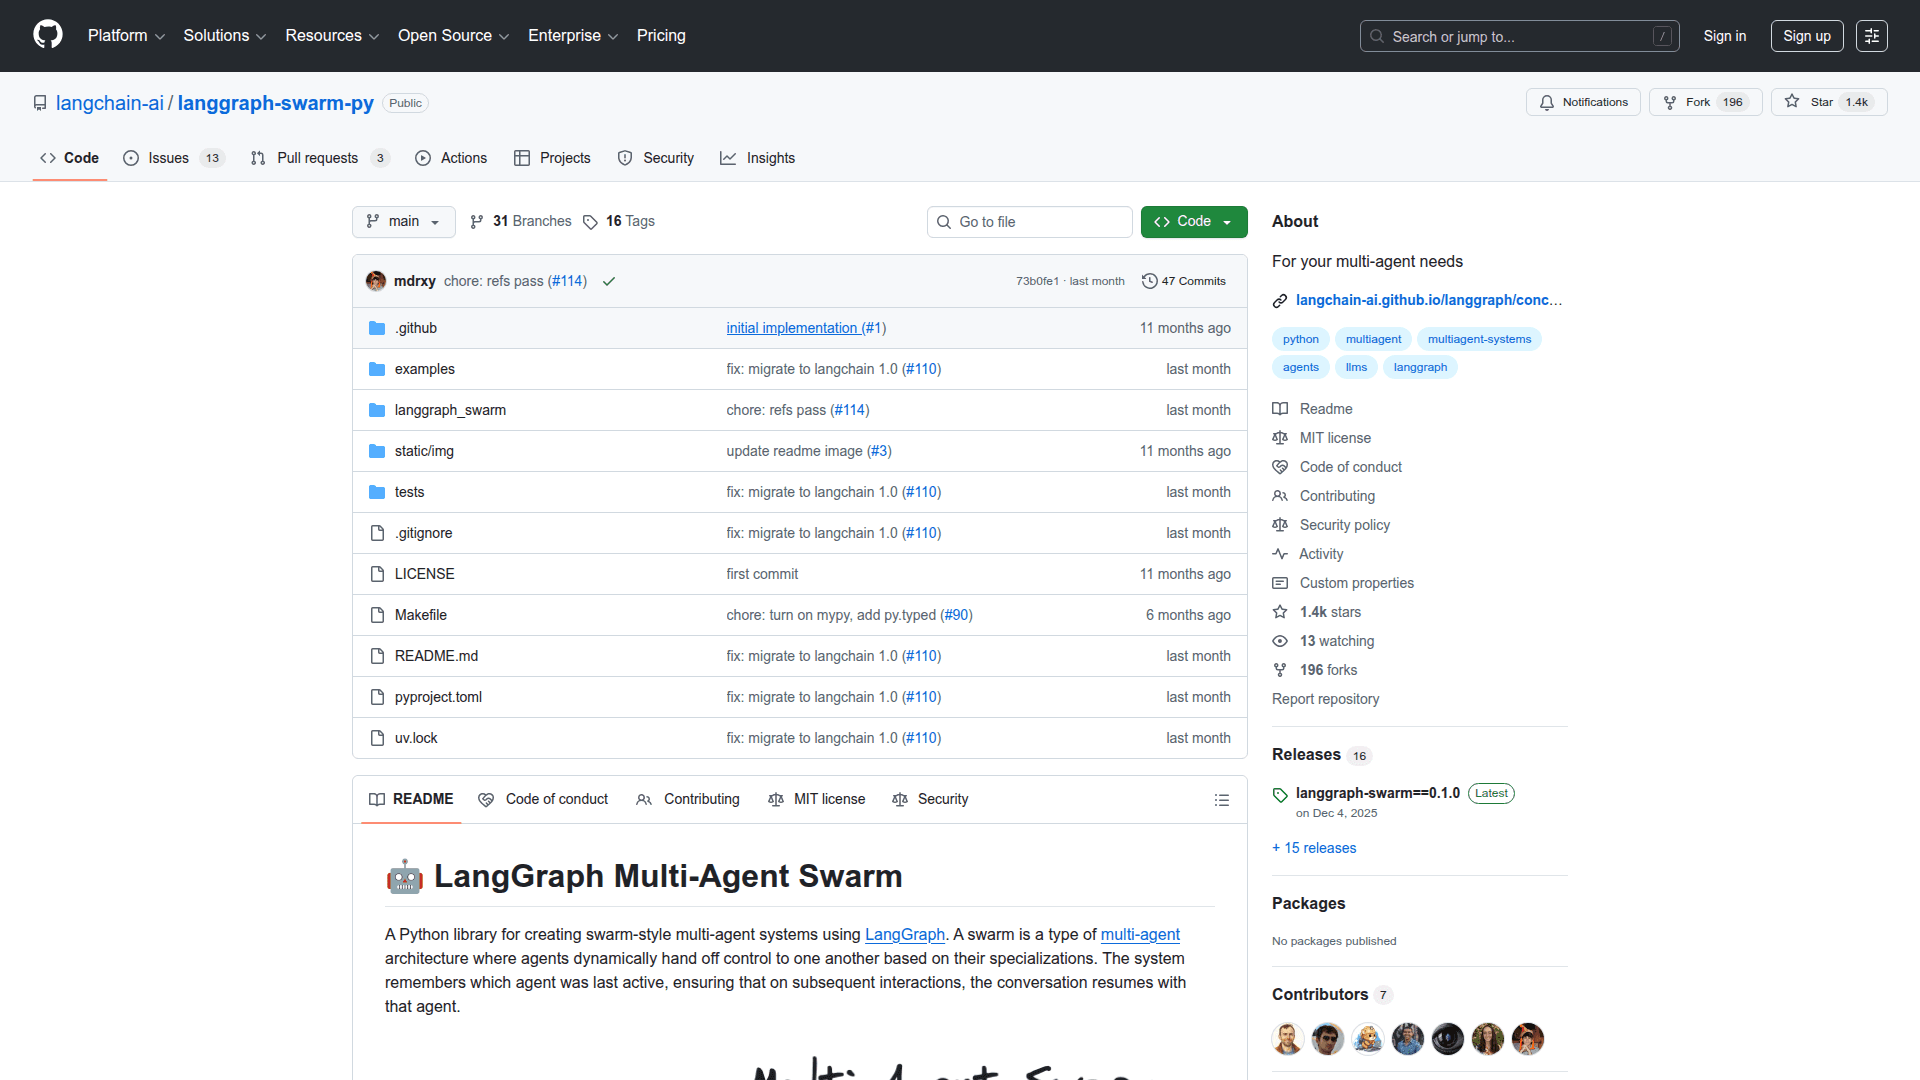Click the Security policy scales icon
The width and height of the screenshot is (1920, 1080).
pos(1281,525)
